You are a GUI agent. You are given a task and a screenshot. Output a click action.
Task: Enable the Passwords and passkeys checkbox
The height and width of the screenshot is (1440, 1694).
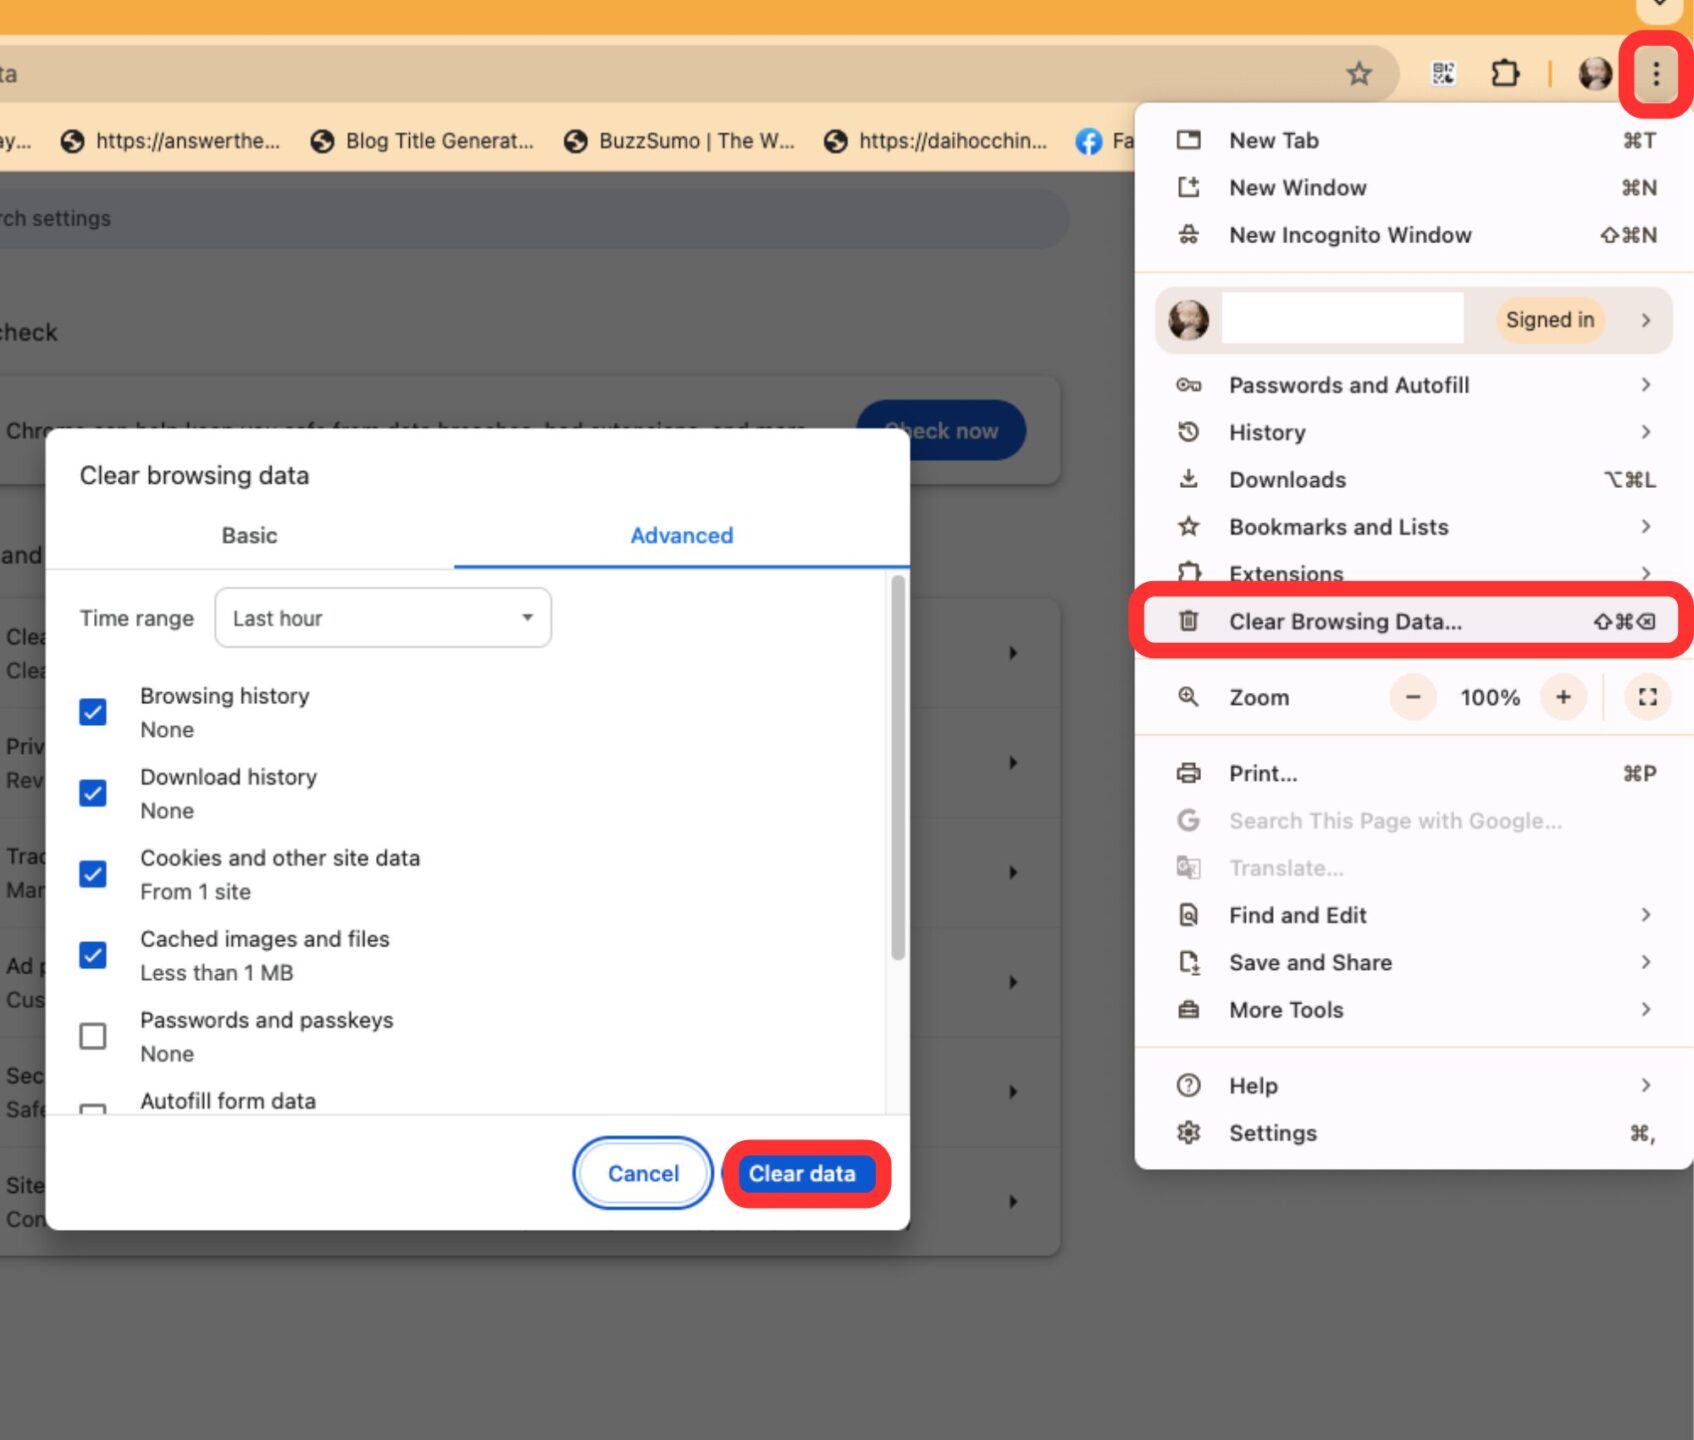[x=93, y=1036]
